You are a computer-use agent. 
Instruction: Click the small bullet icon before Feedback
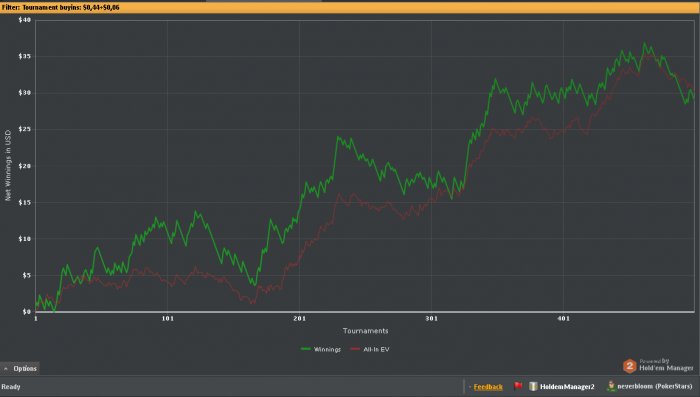[470, 387]
